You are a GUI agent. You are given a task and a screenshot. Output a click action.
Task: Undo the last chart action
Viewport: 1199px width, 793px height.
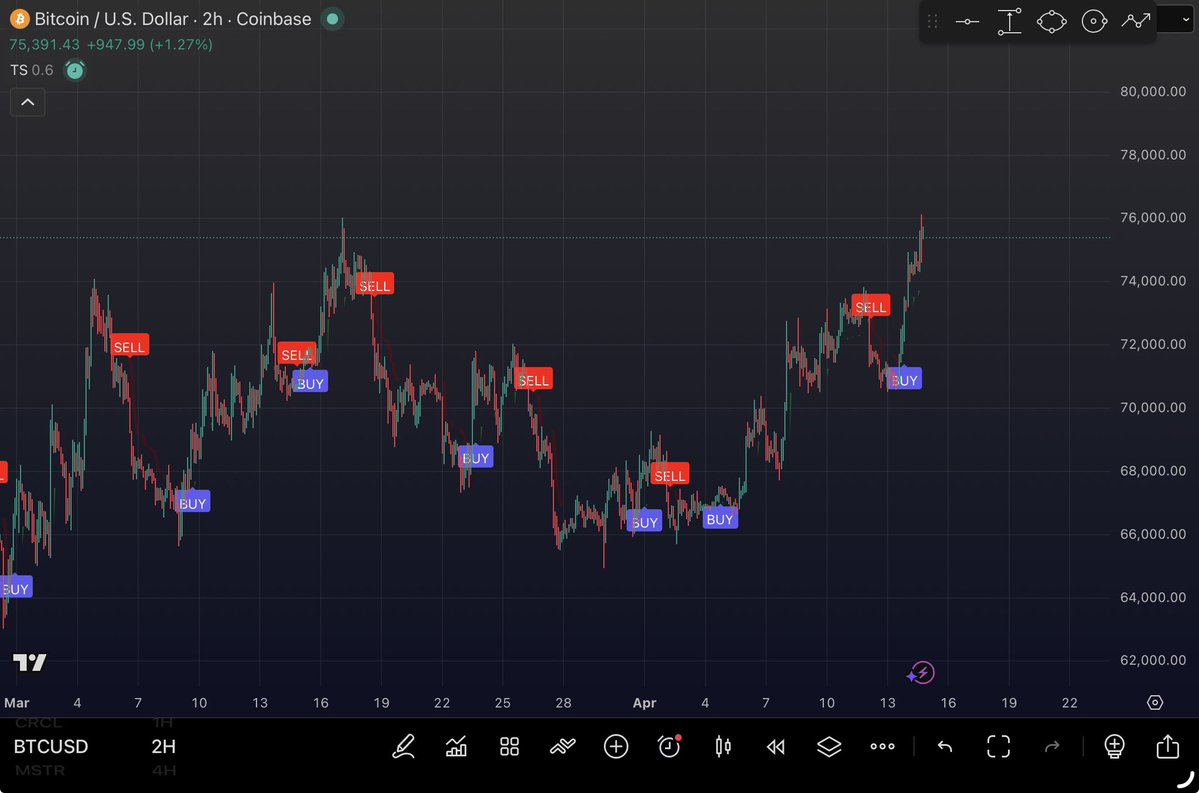click(945, 746)
